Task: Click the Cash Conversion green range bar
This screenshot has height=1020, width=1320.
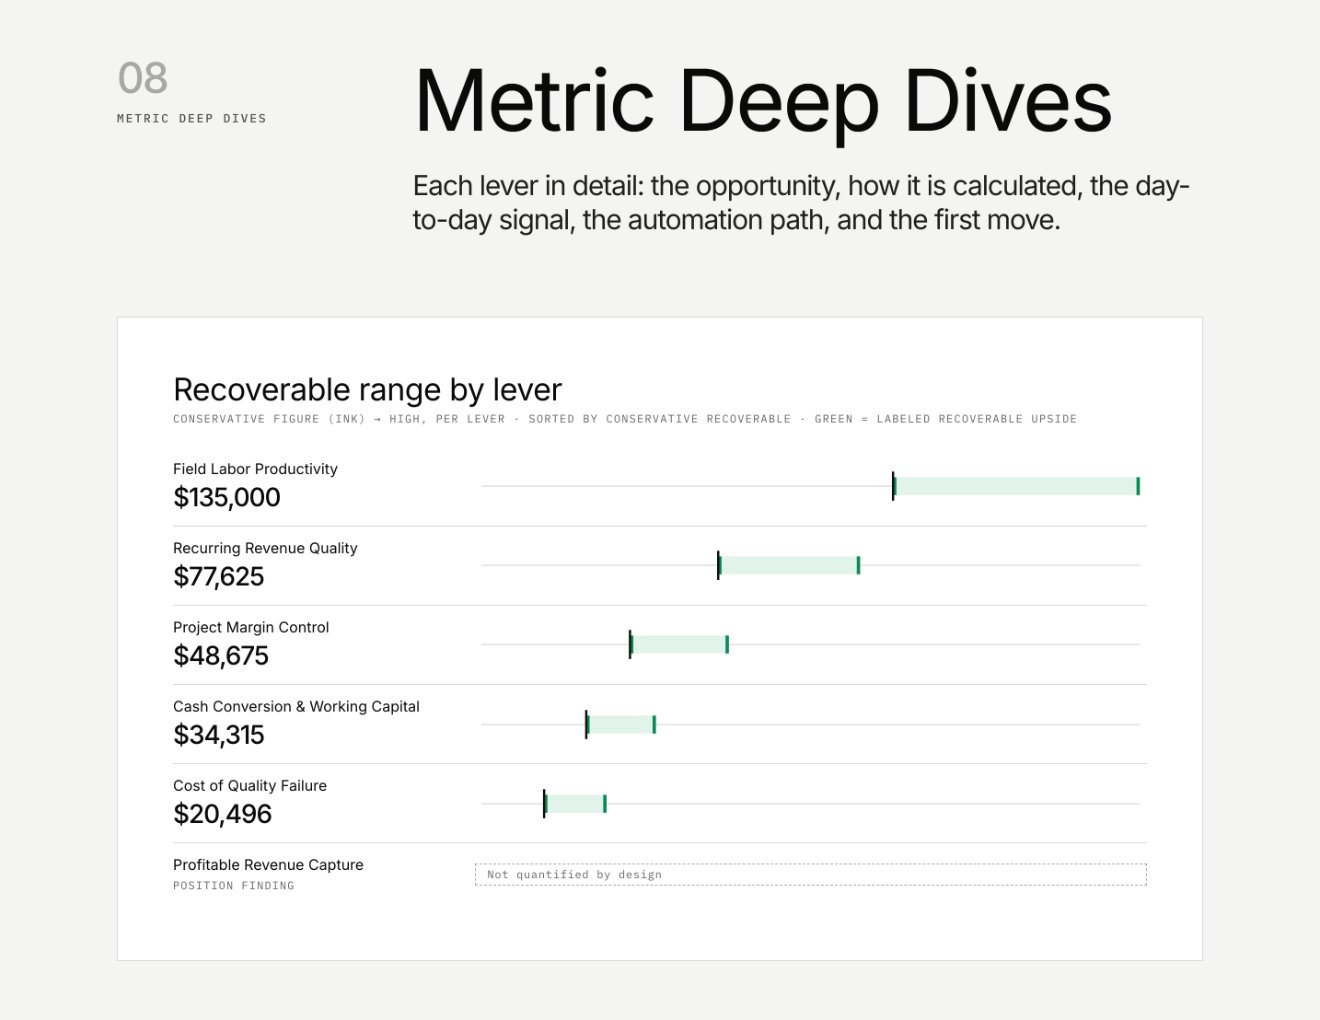Action: tap(621, 724)
